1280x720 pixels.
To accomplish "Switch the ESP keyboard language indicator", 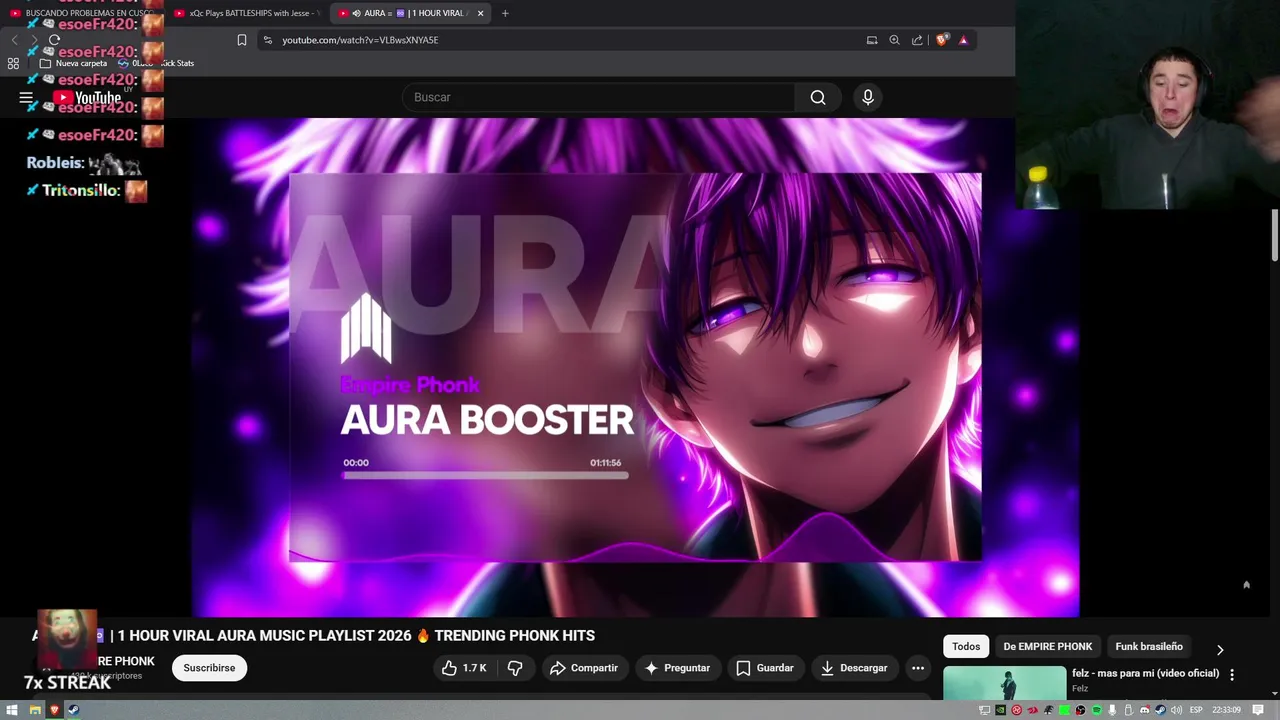I will (x=1196, y=710).
